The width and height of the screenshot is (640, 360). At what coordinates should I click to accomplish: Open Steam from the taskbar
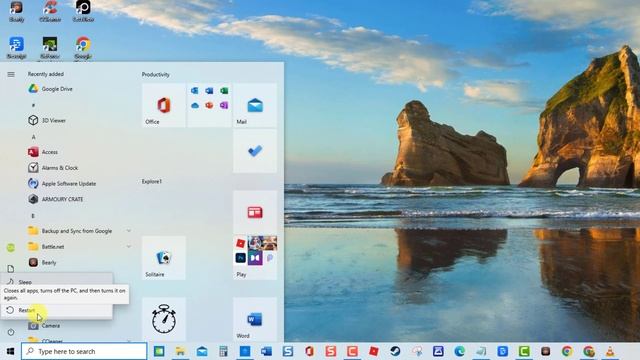coord(395,351)
